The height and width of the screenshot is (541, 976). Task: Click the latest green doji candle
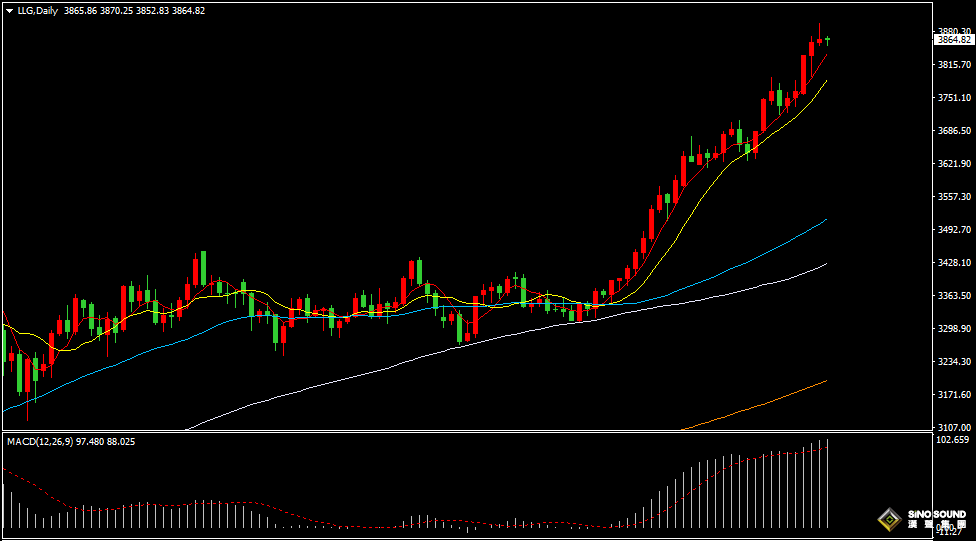coord(828,40)
